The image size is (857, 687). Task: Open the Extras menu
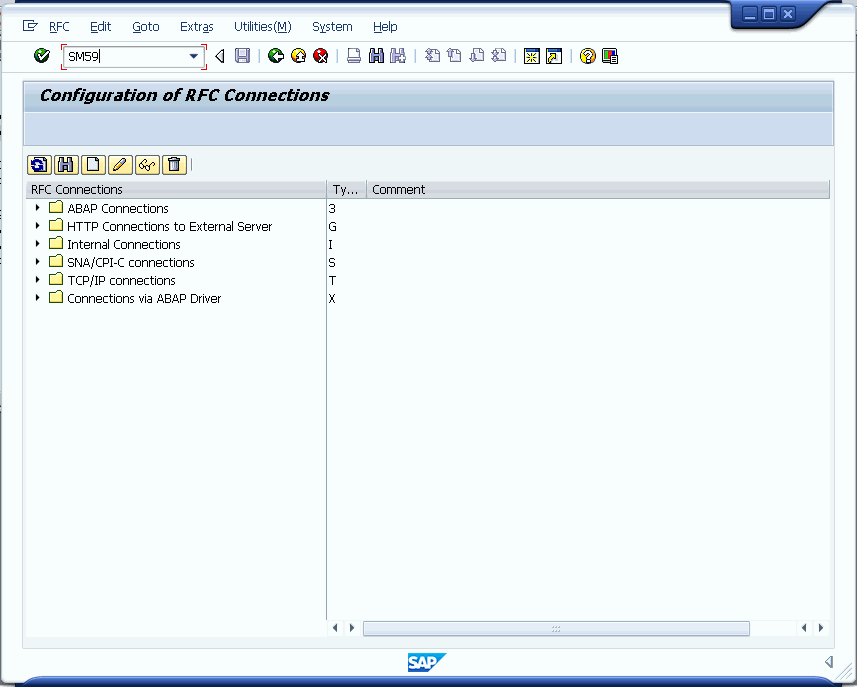pos(197,26)
